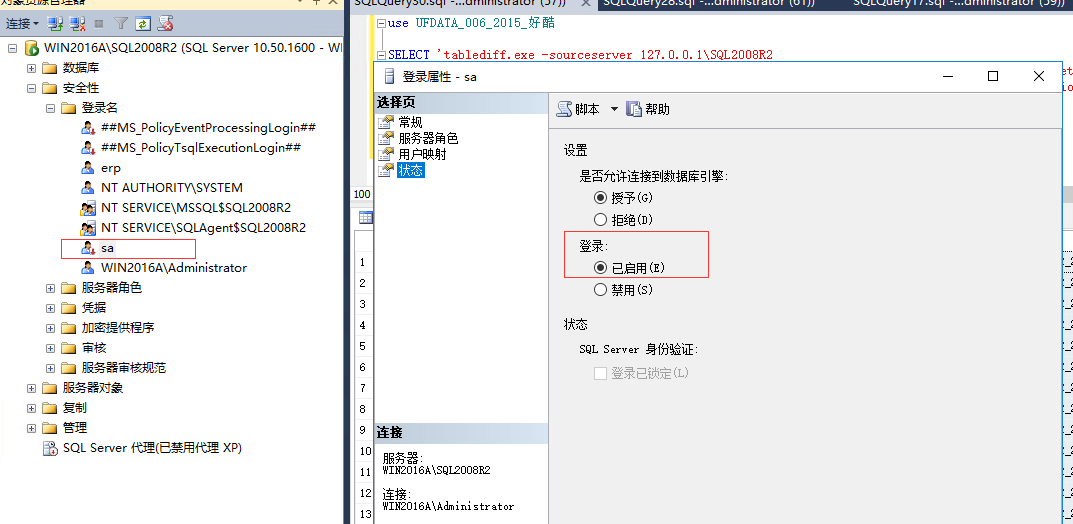Expand the 数据库 tree node
1073x524 pixels.
[x=31, y=68]
